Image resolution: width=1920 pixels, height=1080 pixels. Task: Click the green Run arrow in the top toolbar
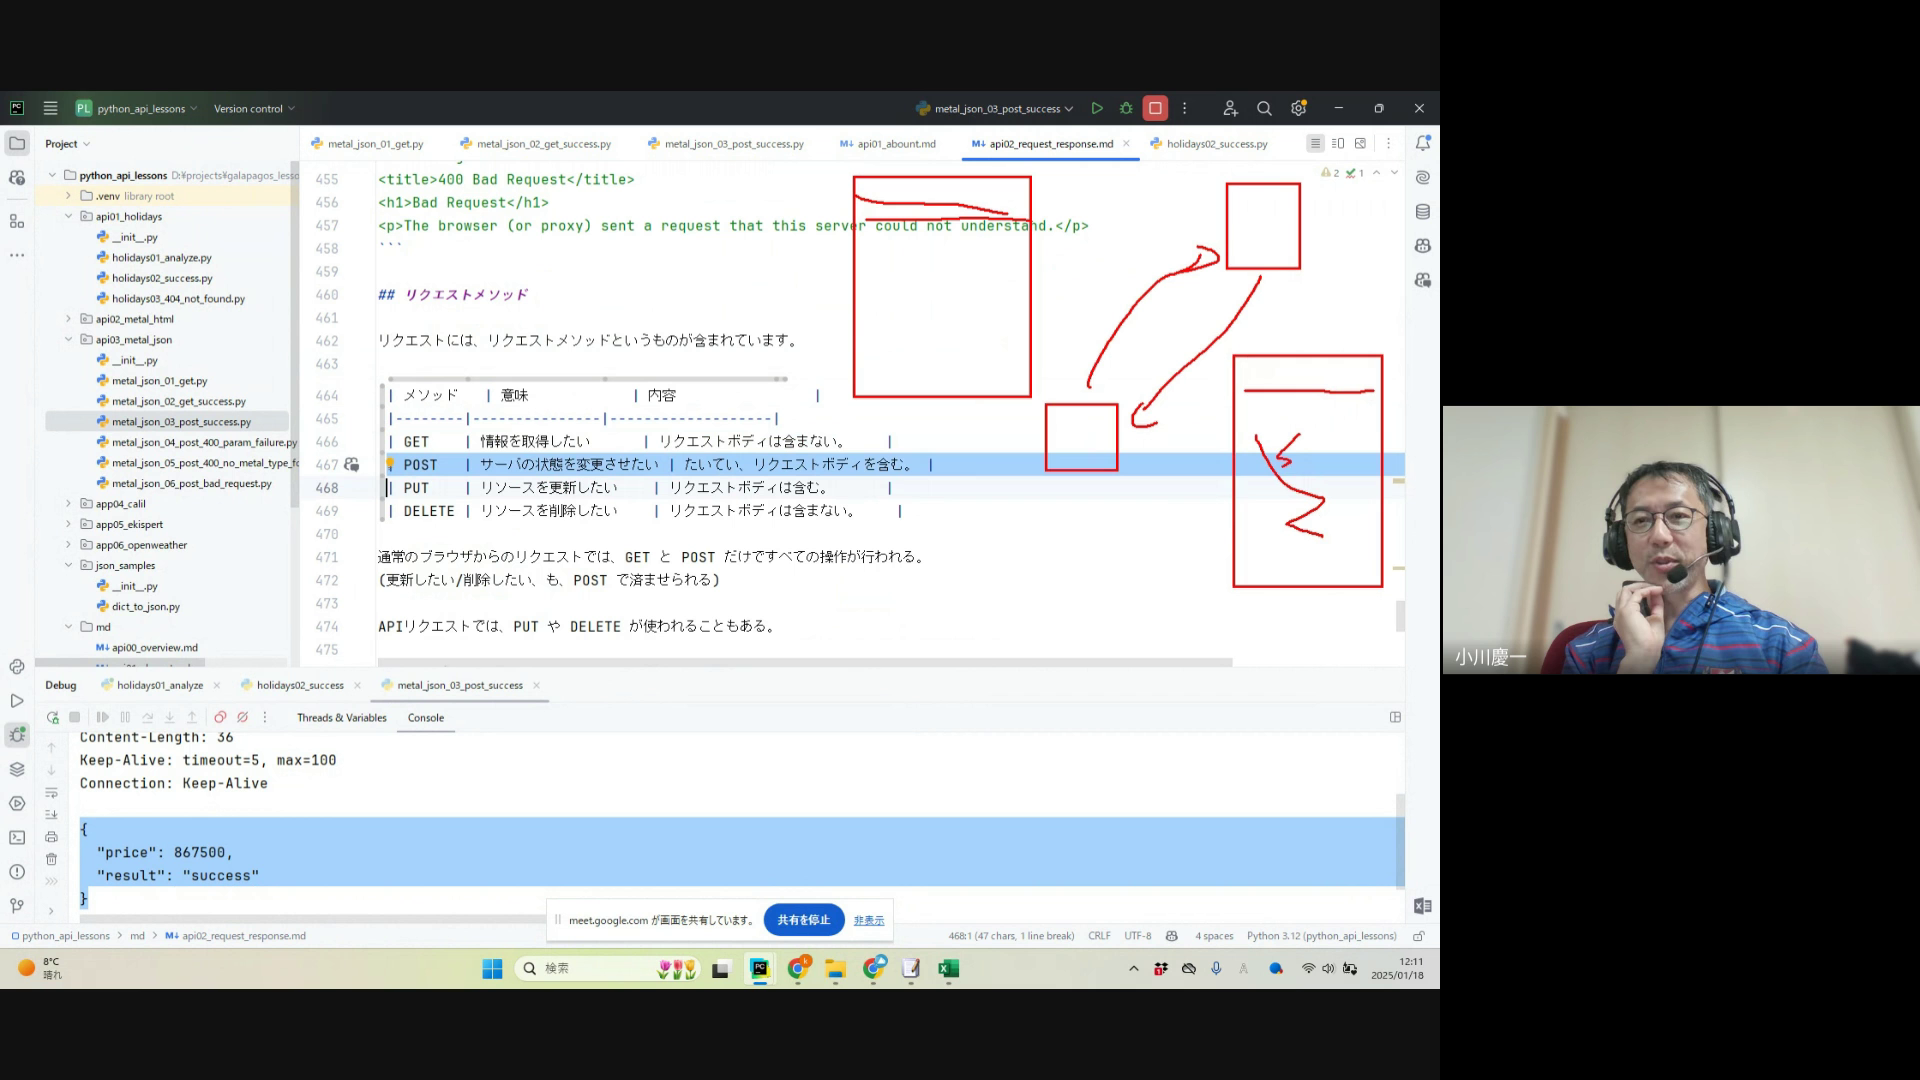[1097, 108]
